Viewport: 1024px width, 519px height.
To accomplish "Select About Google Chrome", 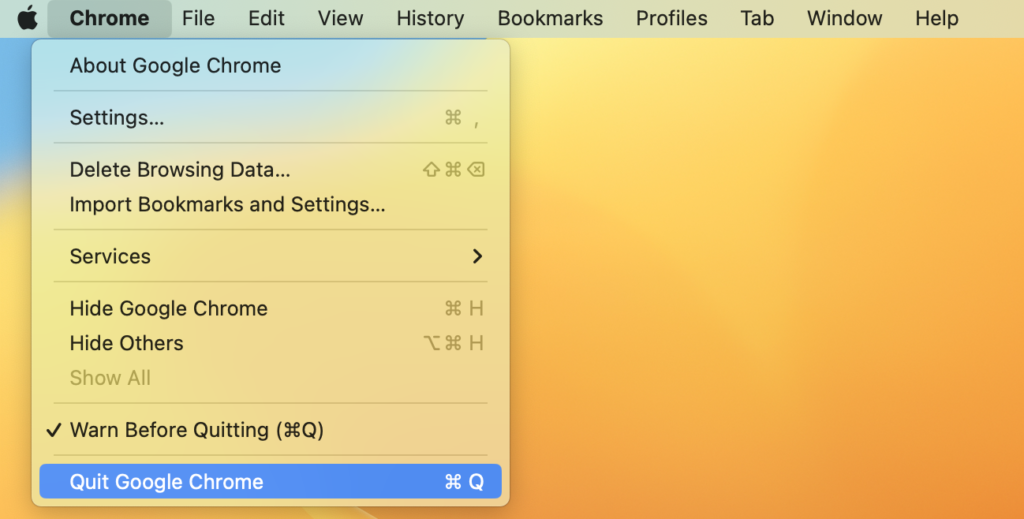I will pos(270,65).
